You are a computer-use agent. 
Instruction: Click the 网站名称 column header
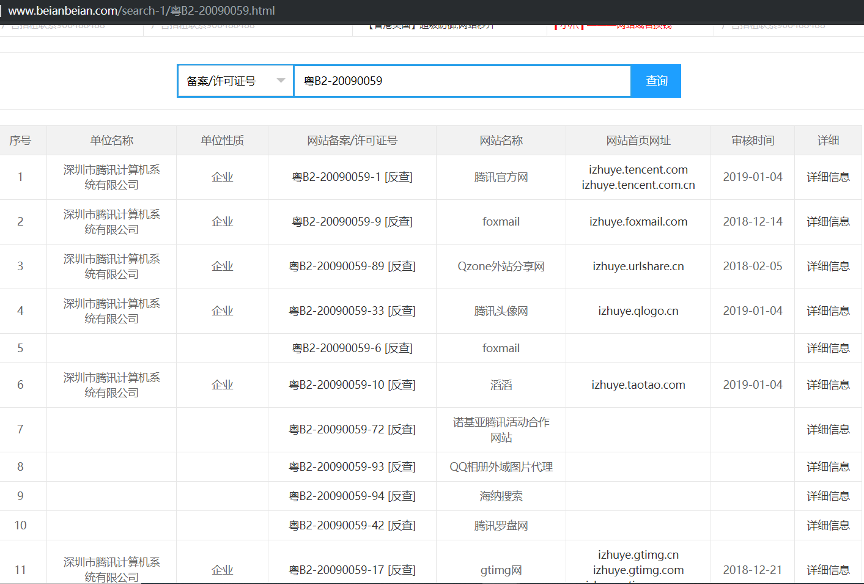(501, 140)
